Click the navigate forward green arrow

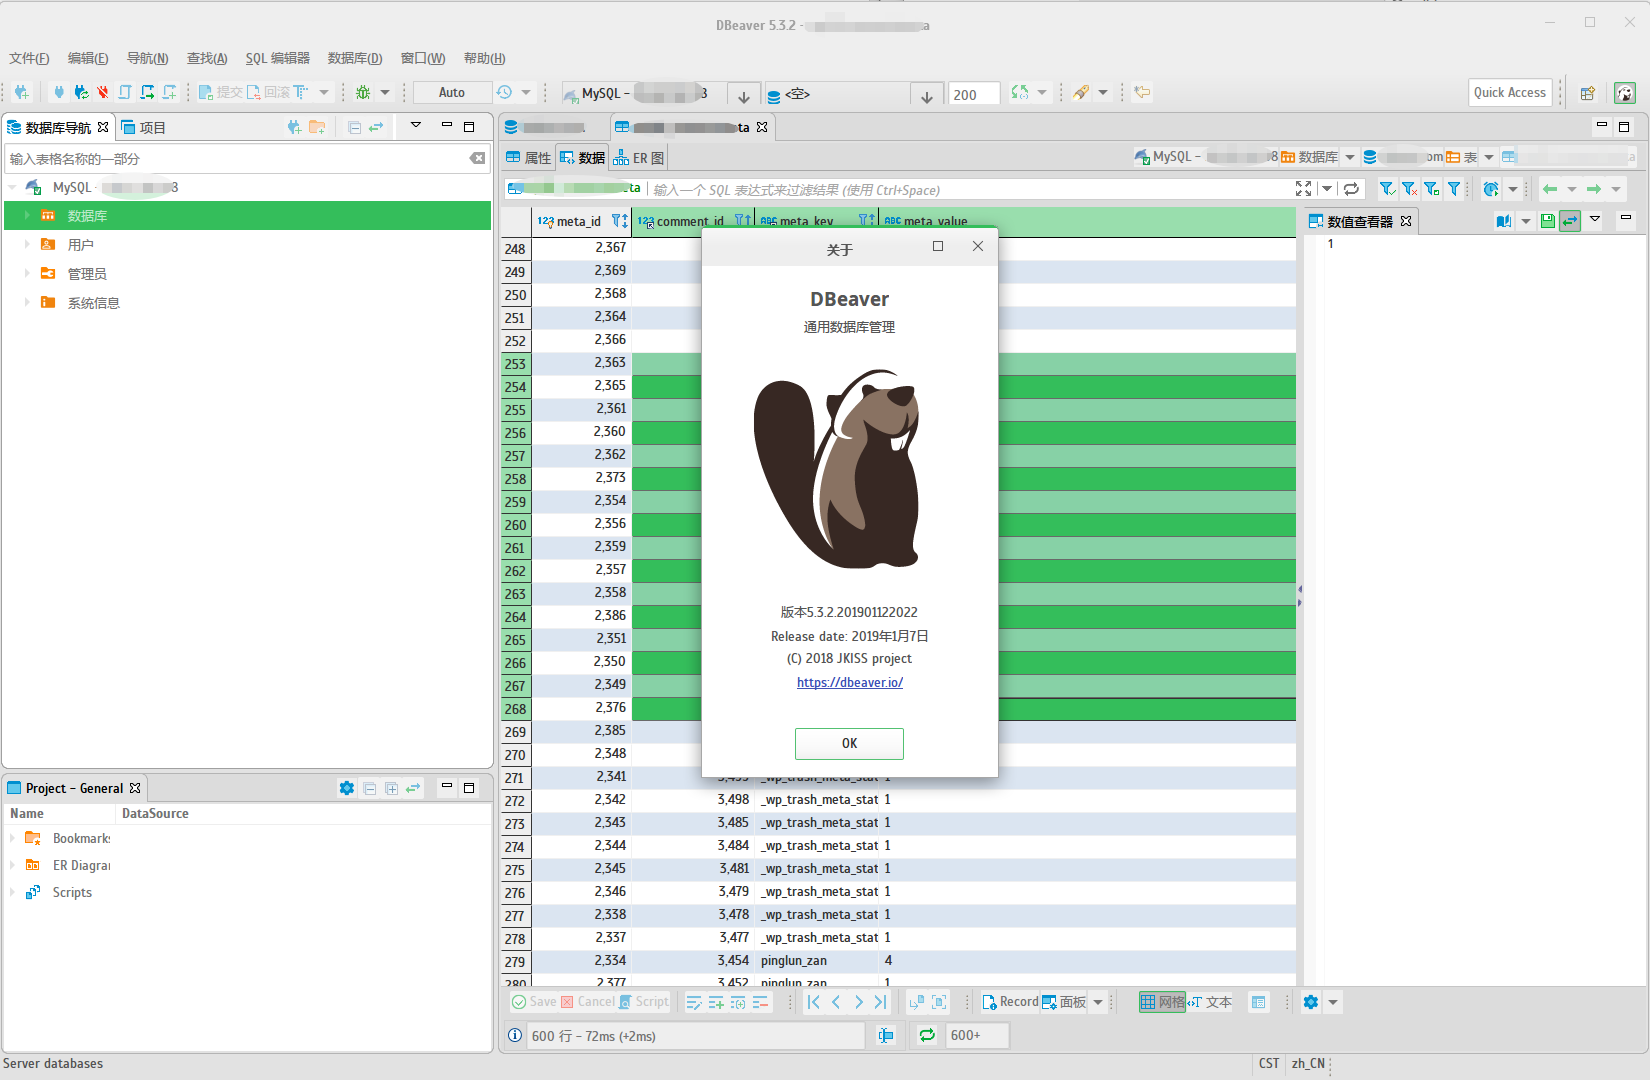(x=1594, y=188)
